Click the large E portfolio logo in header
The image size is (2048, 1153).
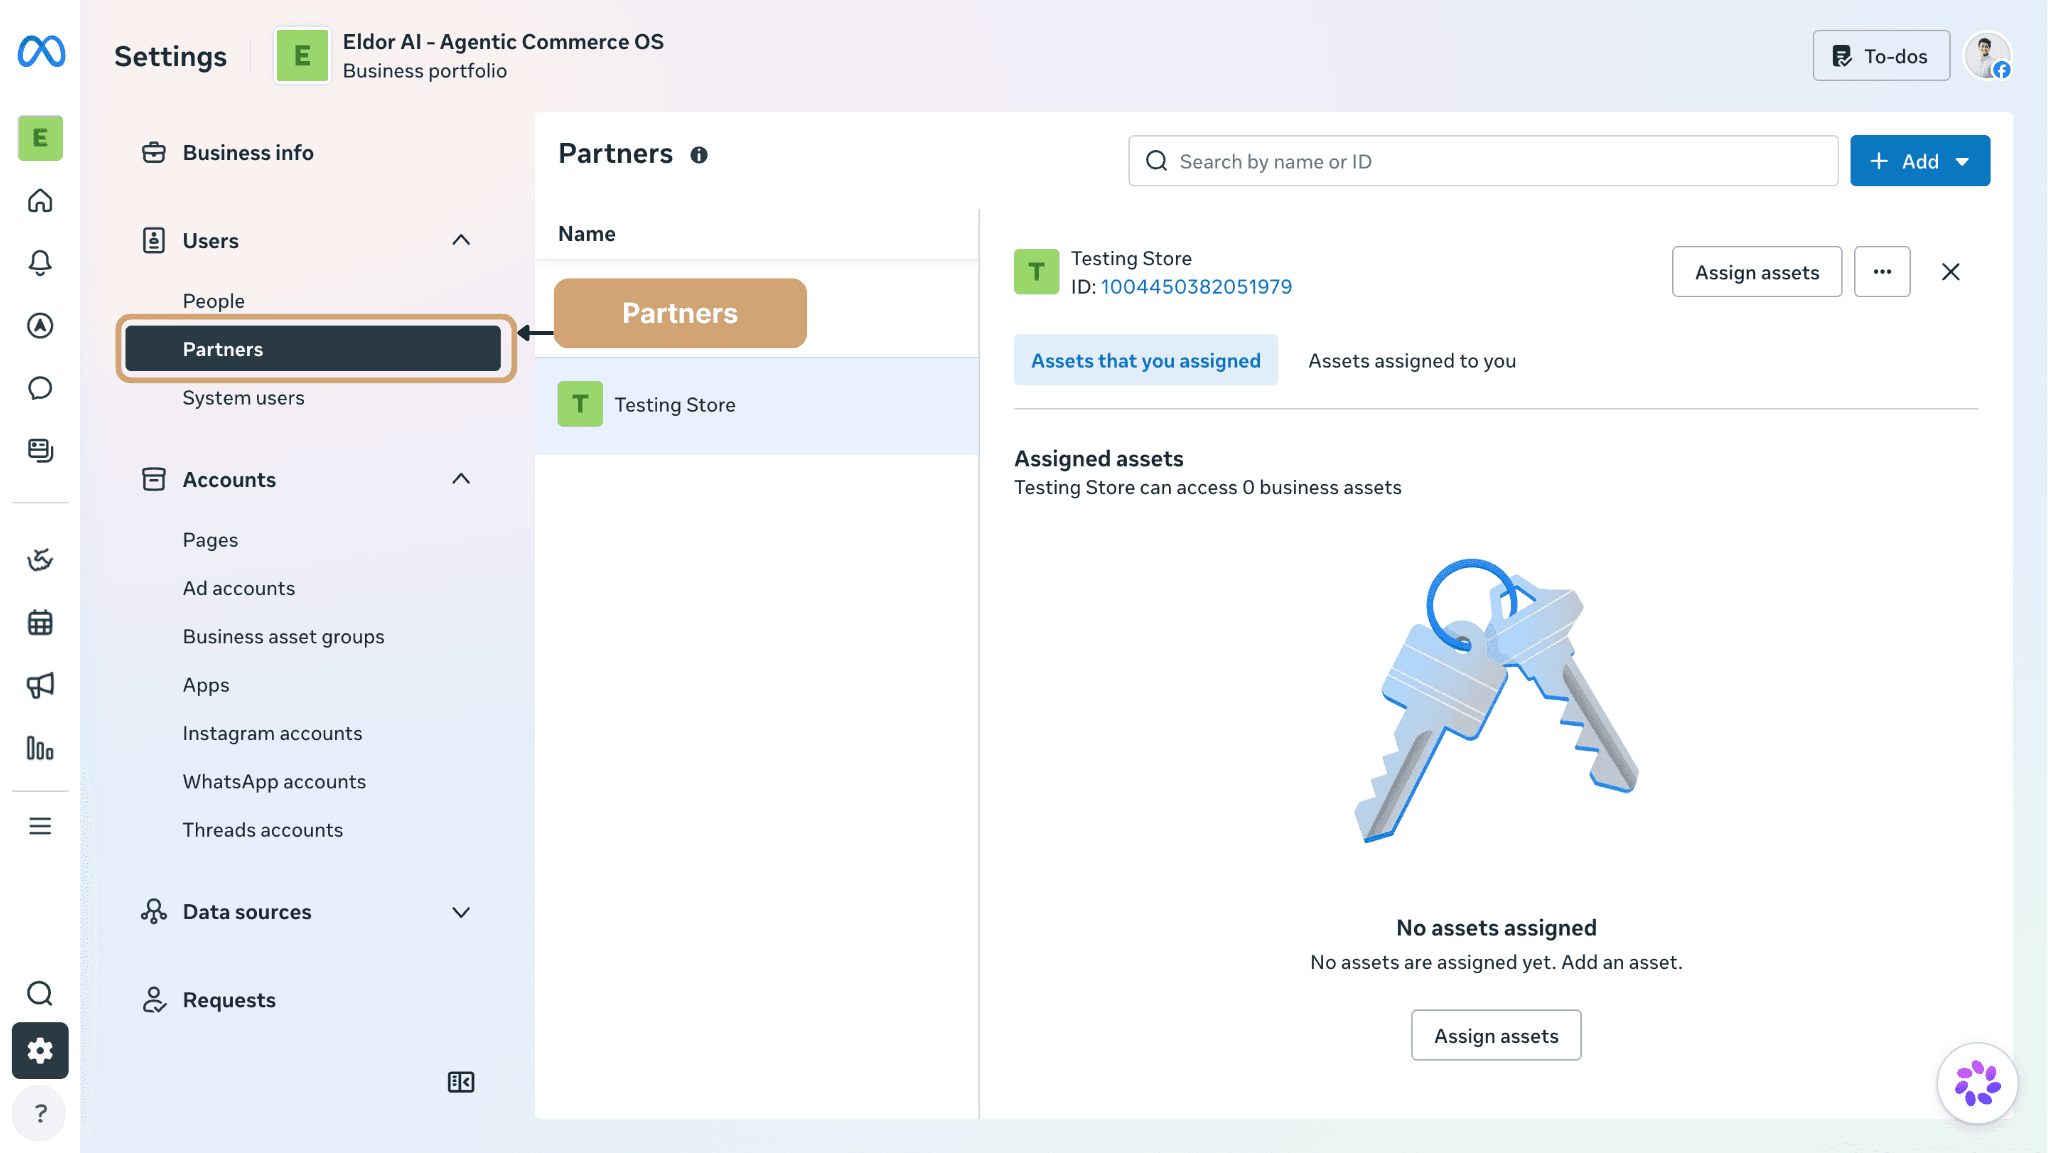(x=302, y=56)
